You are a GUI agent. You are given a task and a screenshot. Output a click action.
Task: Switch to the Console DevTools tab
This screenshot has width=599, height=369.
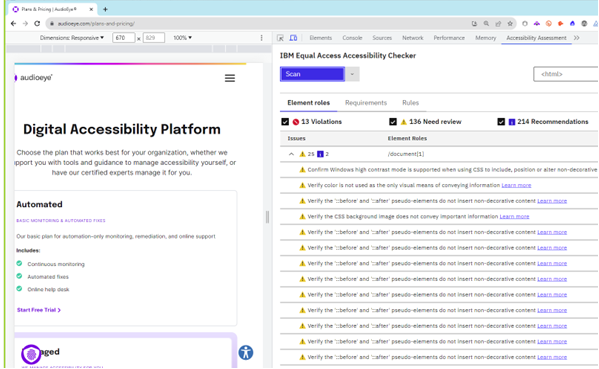(x=352, y=38)
